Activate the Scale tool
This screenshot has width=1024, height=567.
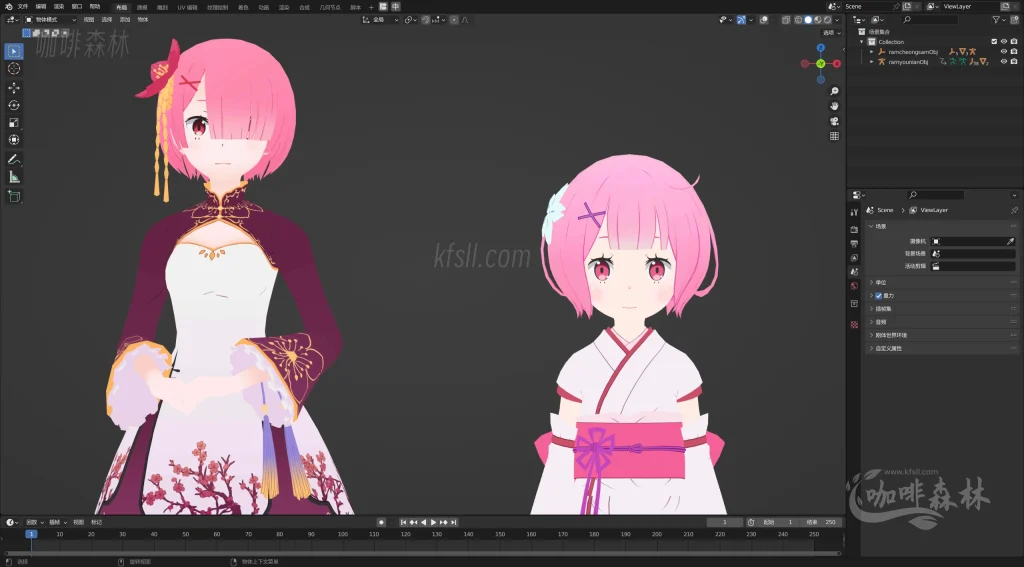pos(14,123)
